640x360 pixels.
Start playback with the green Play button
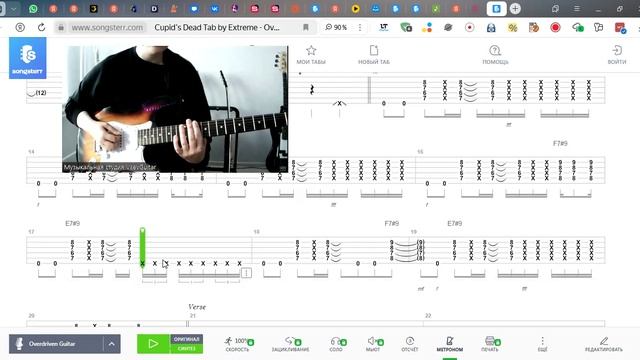coord(153,344)
